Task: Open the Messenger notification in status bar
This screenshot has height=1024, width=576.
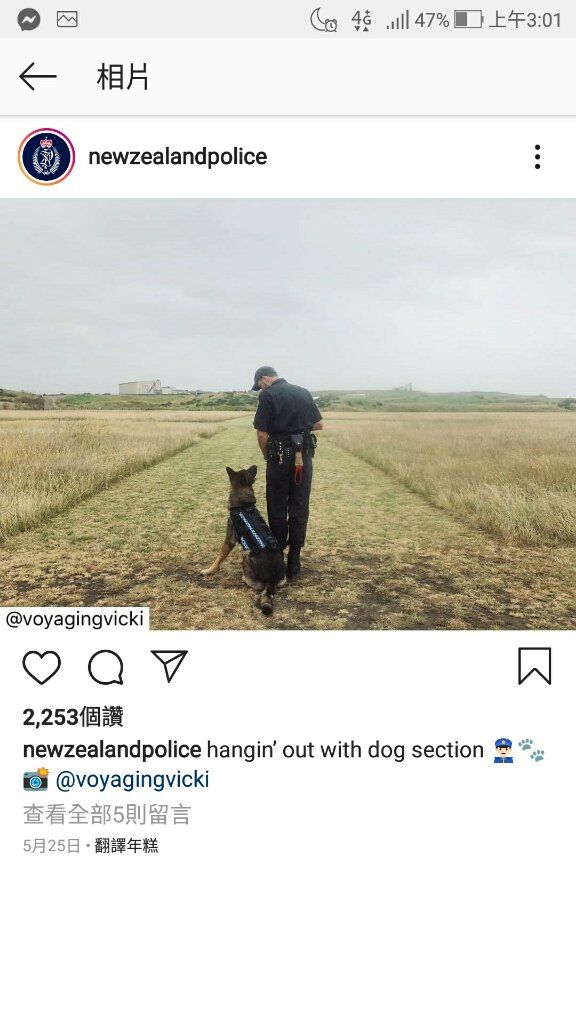Action: click(x=29, y=20)
